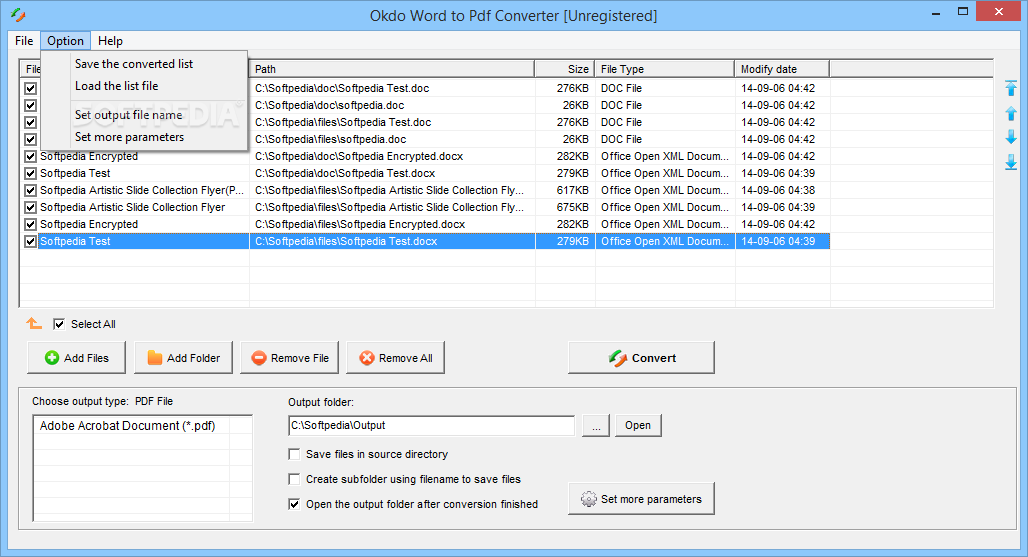
Task: Choose Set output file name
Action: click(128, 115)
